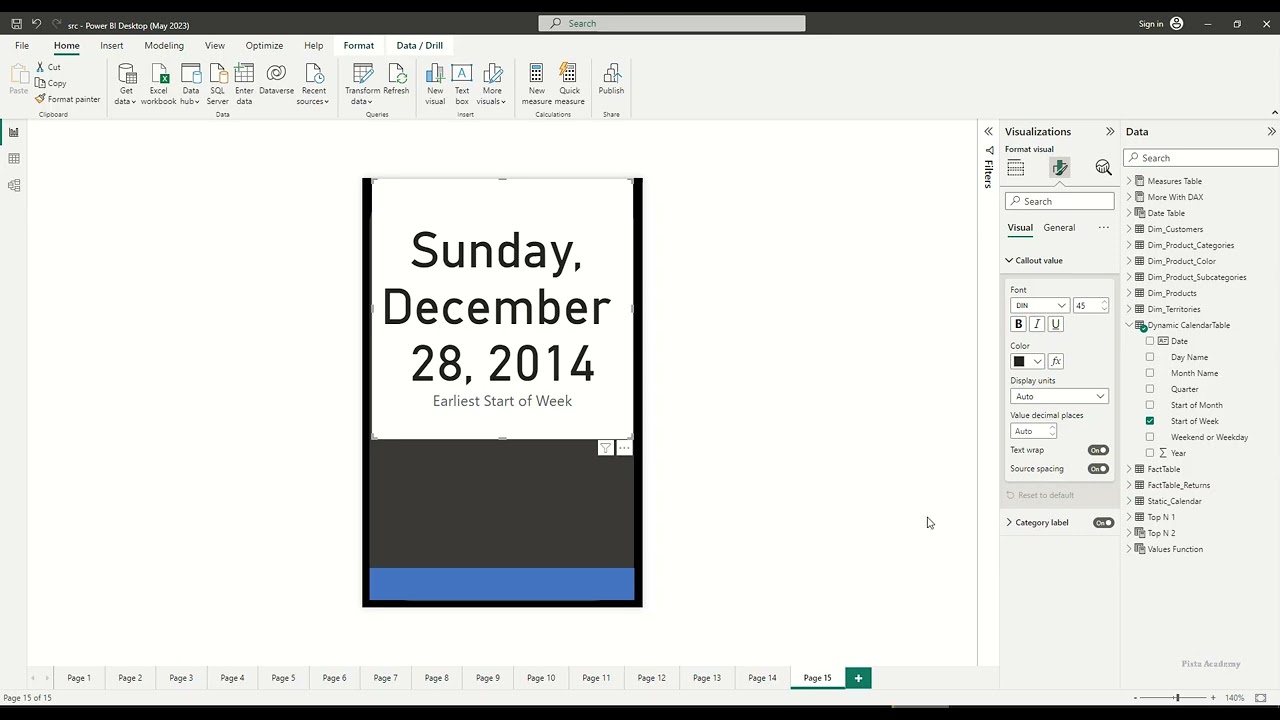Underline the callout value
Viewport: 1280px width, 720px height.
tap(1055, 324)
